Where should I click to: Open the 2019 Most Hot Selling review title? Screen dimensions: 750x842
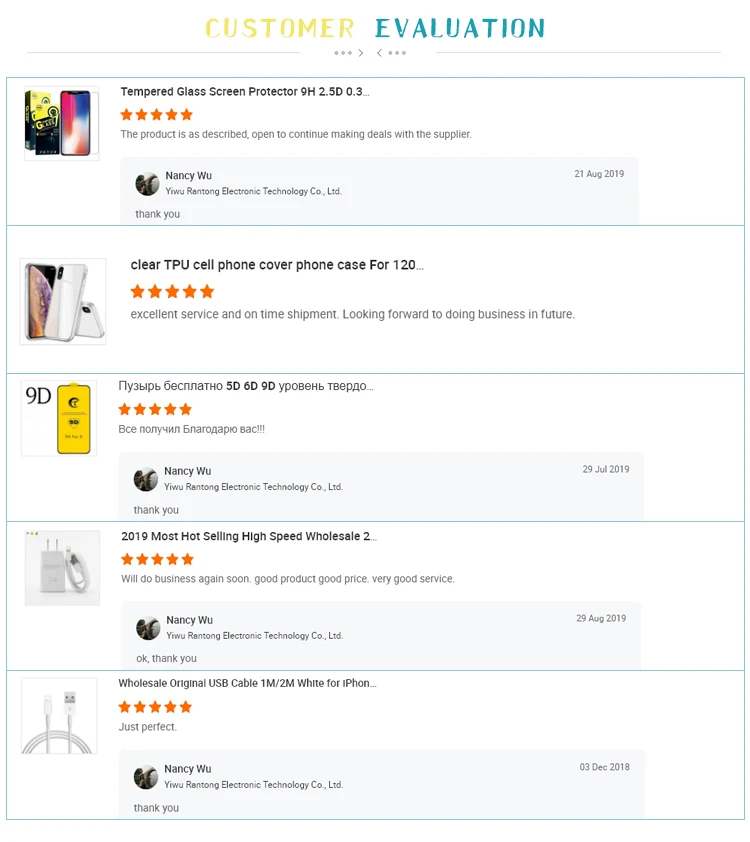pyautogui.click(x=248, y=537)
